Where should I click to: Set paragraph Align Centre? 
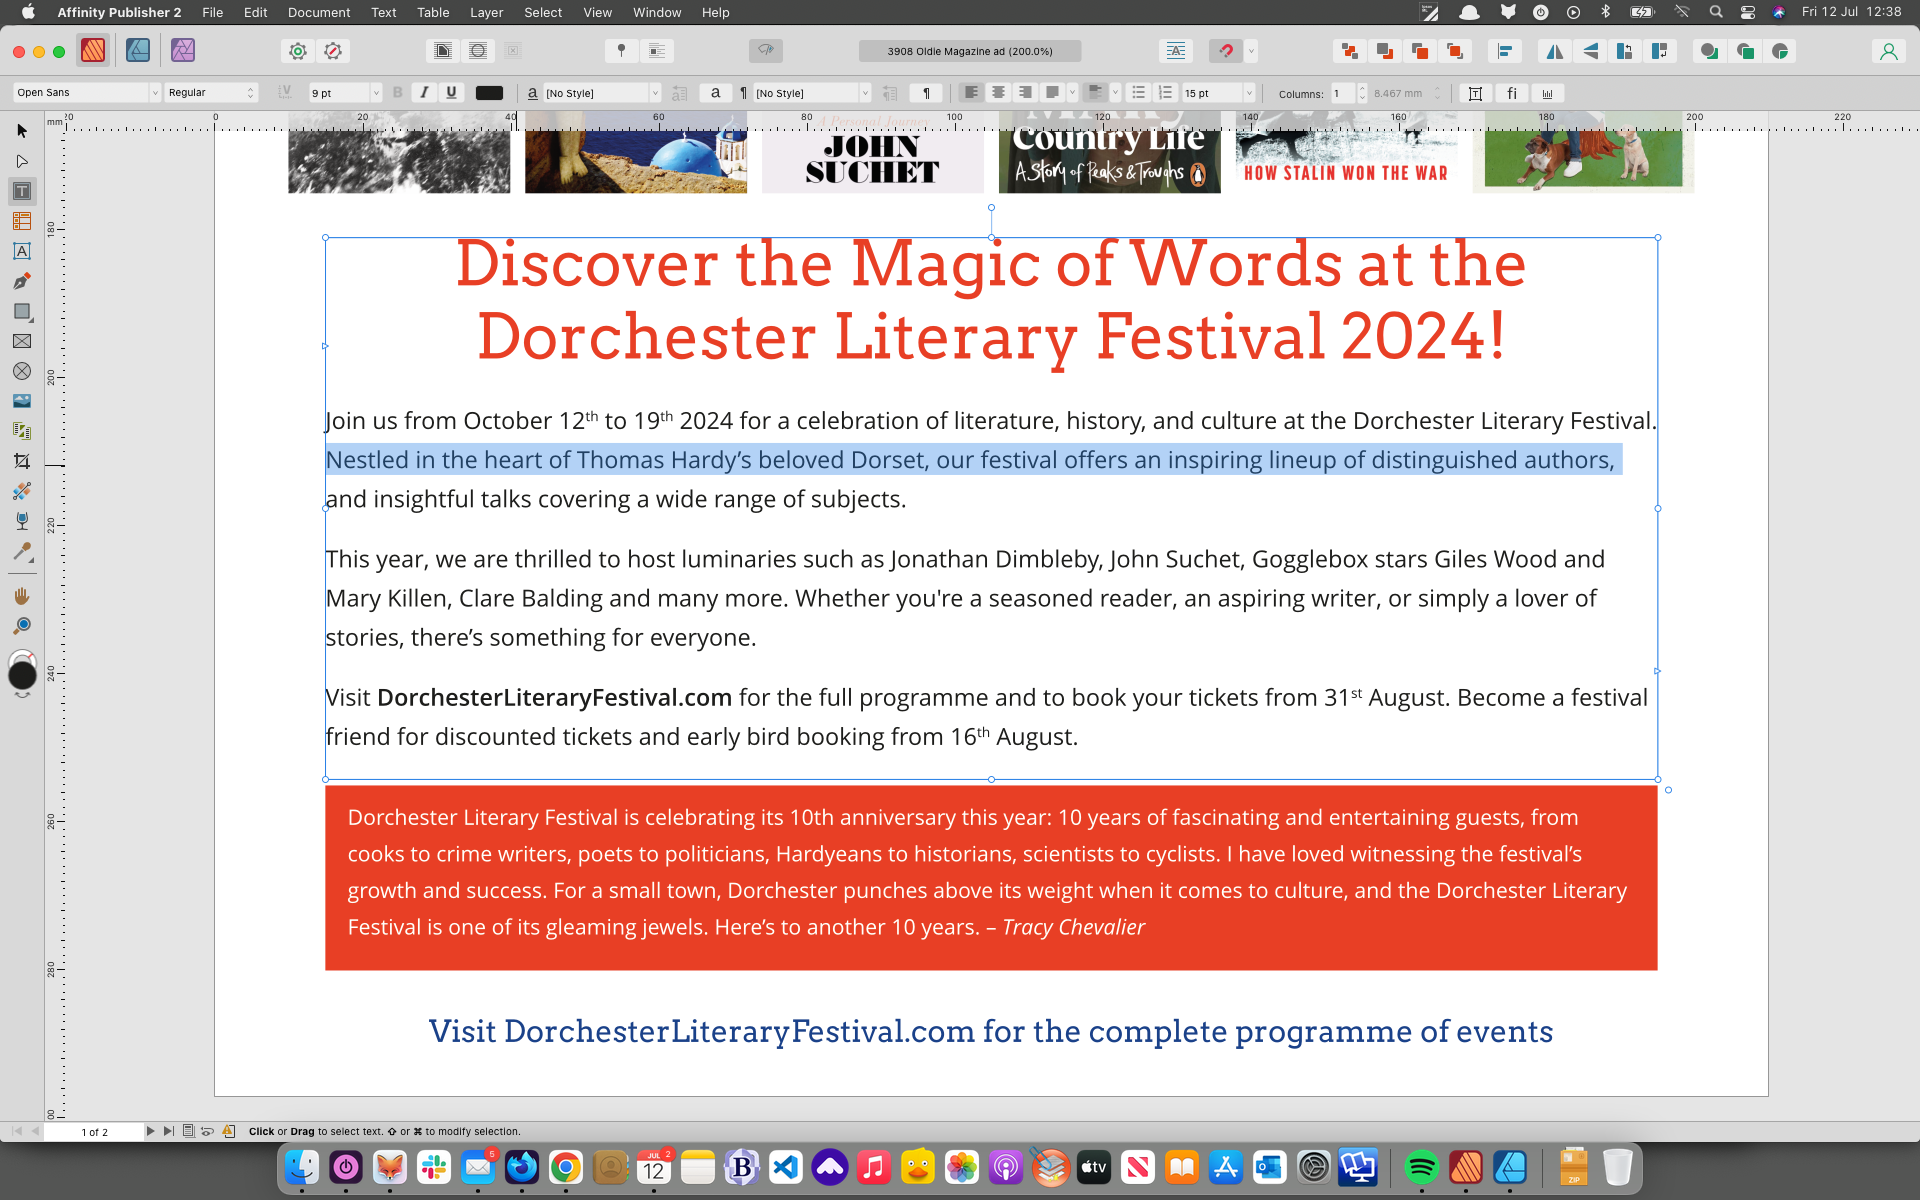coord(998,92)
